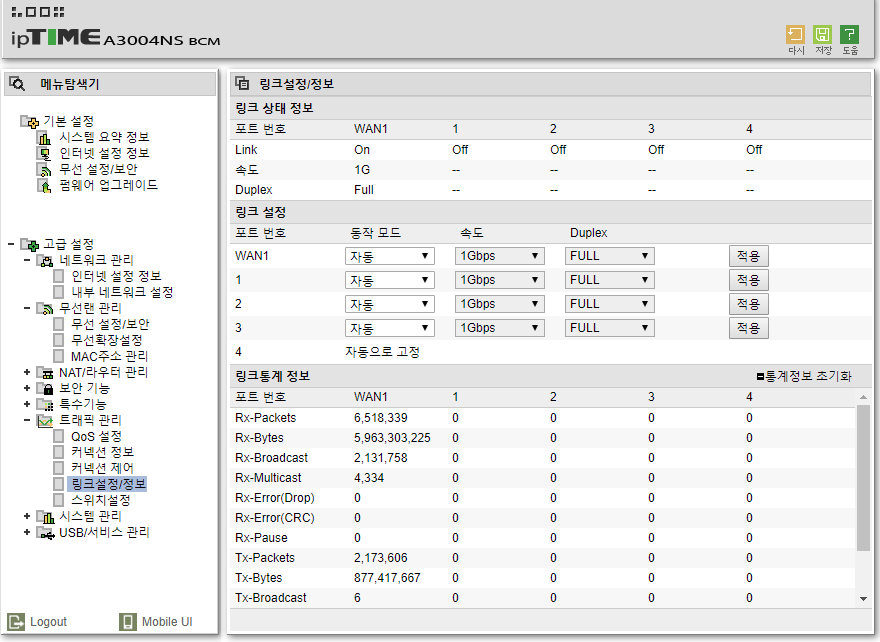Open the port 3 Duplex FULL dropdown
Image resolution: width=880 pixels, height=642 pixels.
pyautogui.click(x=609, y=328)
